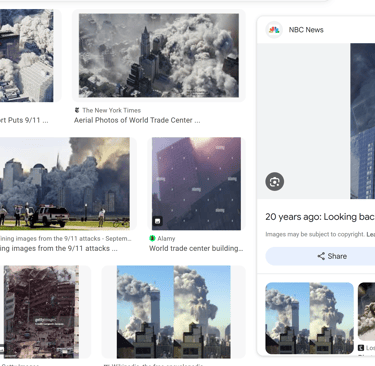This screenshot has width=375, height=366.
Task: Open aerial dust cloud thumbnail ending 'Puts 9/11 ...'
Action: click(26, 55)
